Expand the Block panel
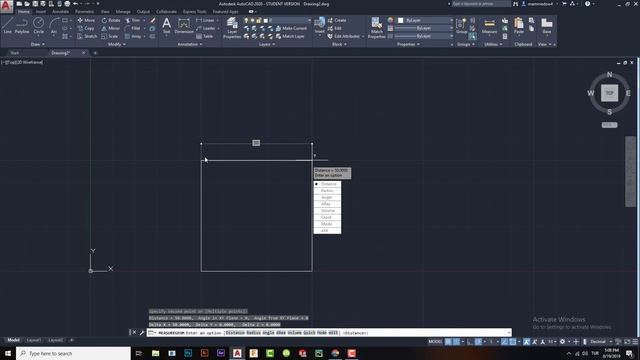This screenshot has width=640, height=360. pos(339,44)
